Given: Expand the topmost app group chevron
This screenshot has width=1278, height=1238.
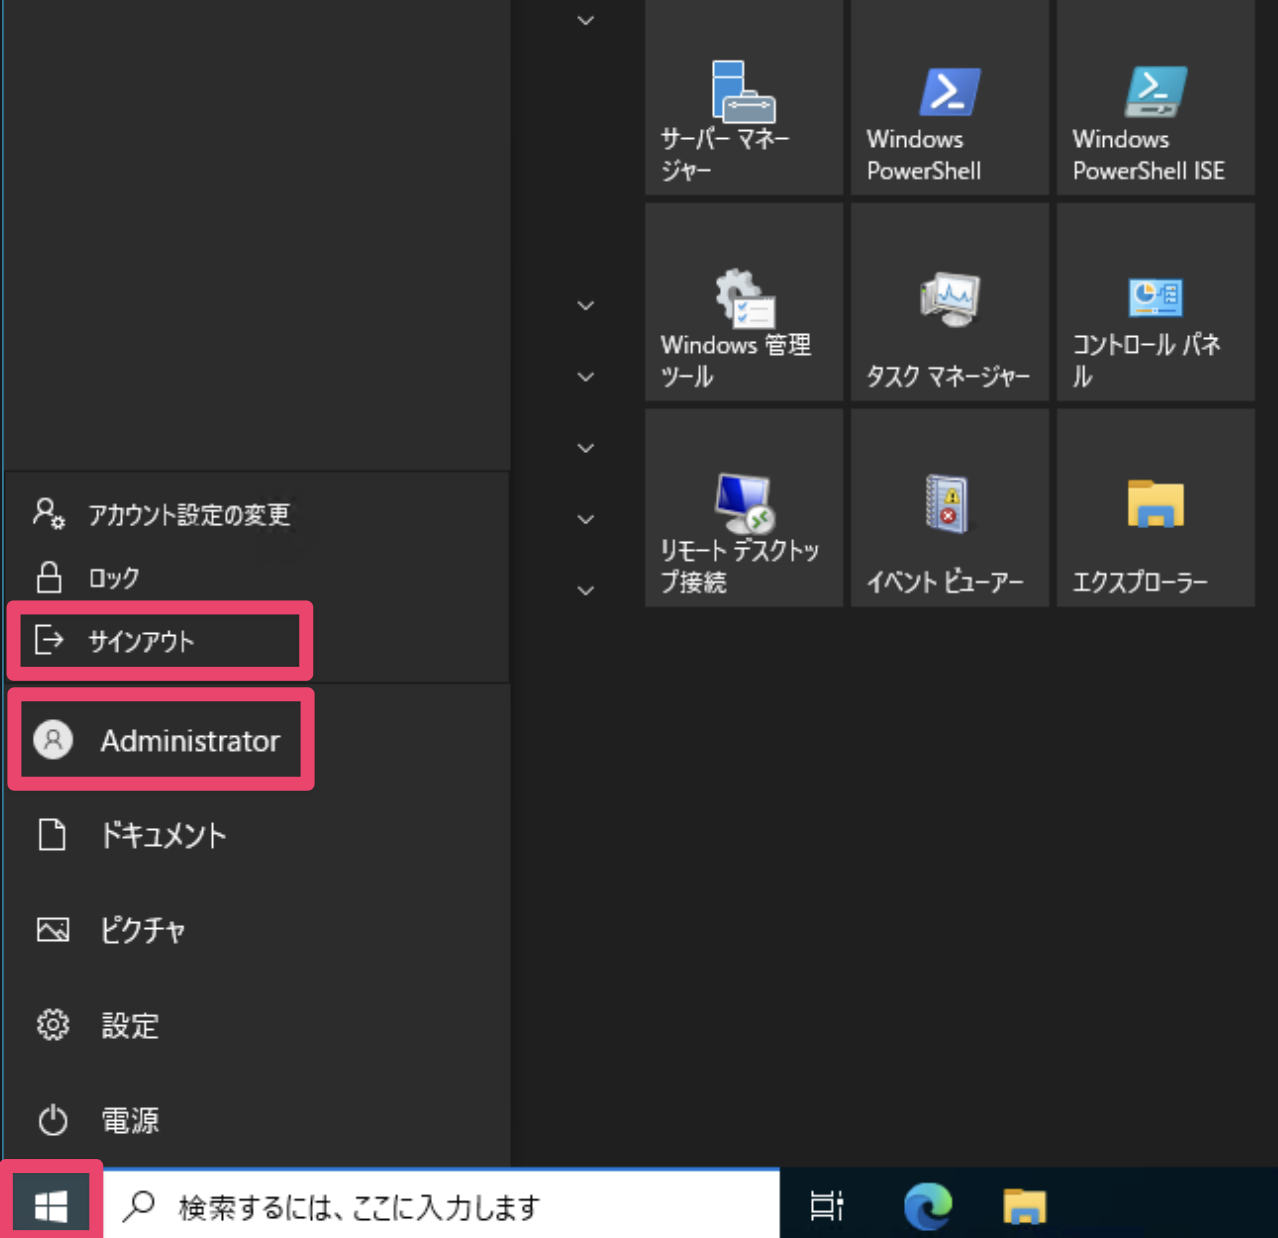Looking at the screenshot, I should (585, 20).
